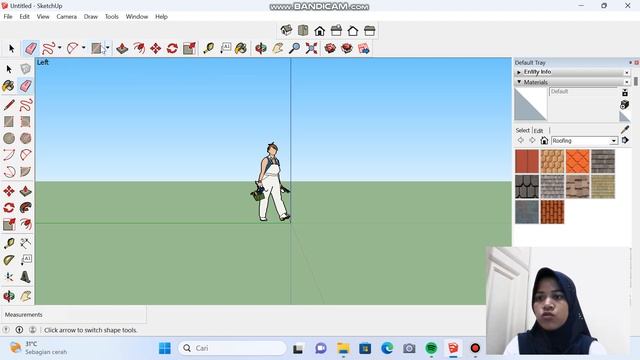Go forward in the materials browser

pos(532,140)
